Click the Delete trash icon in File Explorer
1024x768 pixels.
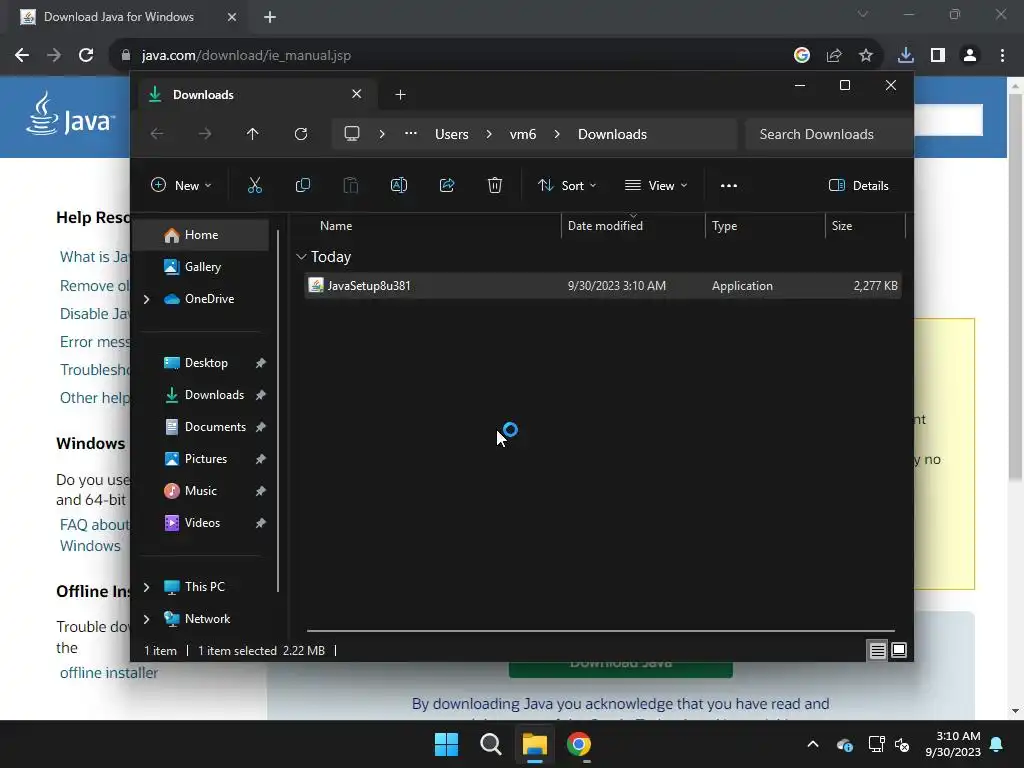495,185
